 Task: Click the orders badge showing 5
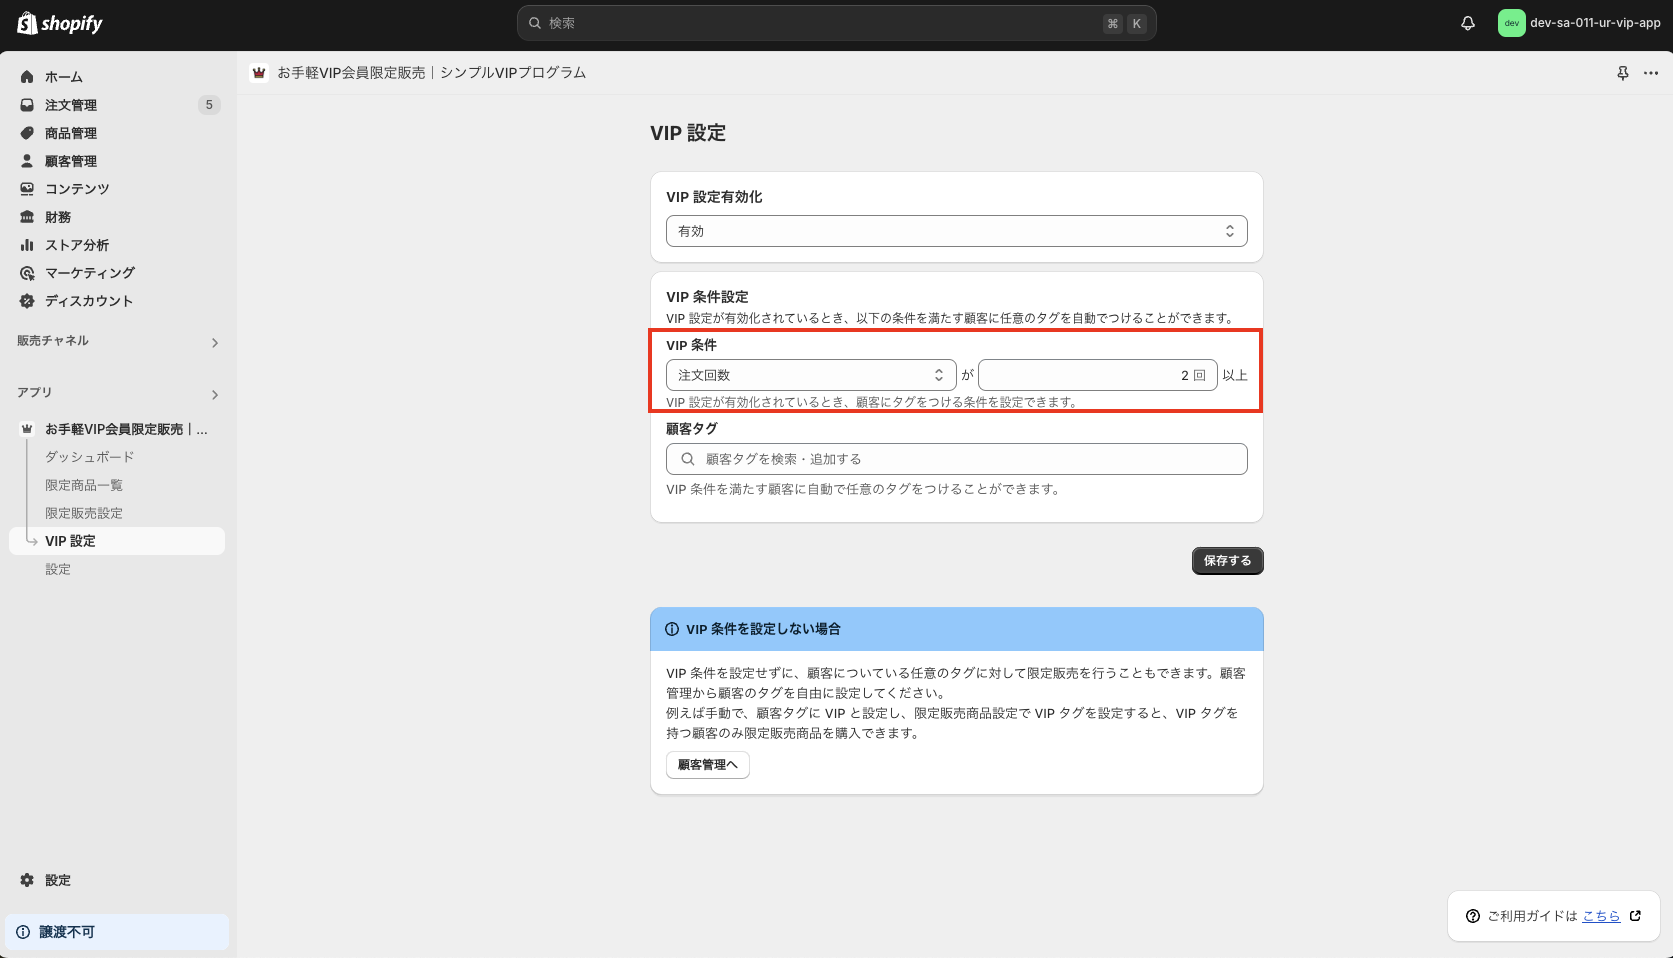pyautogui.click(x=209, y=105)
